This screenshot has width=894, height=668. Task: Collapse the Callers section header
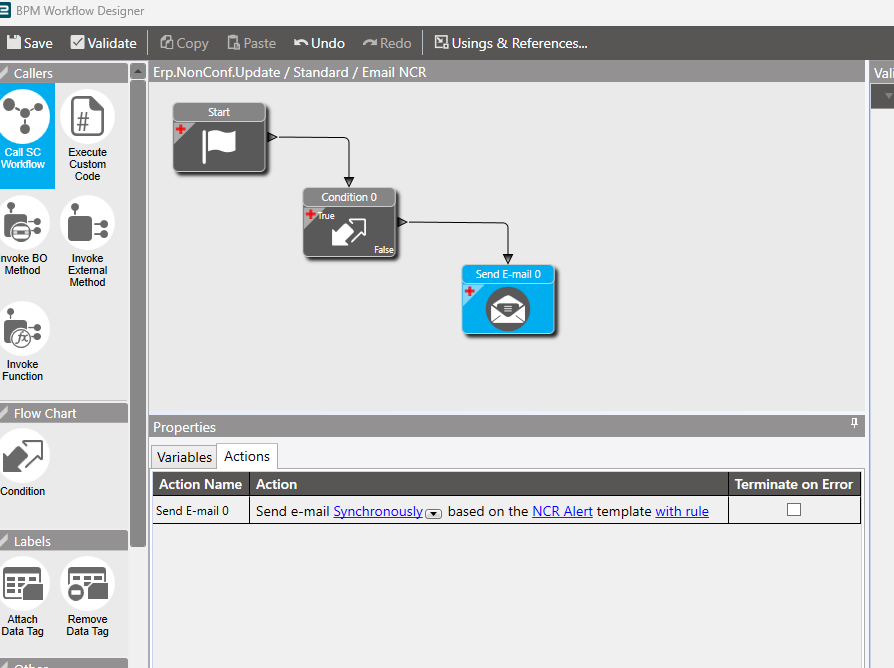click(x=64, y=73)
